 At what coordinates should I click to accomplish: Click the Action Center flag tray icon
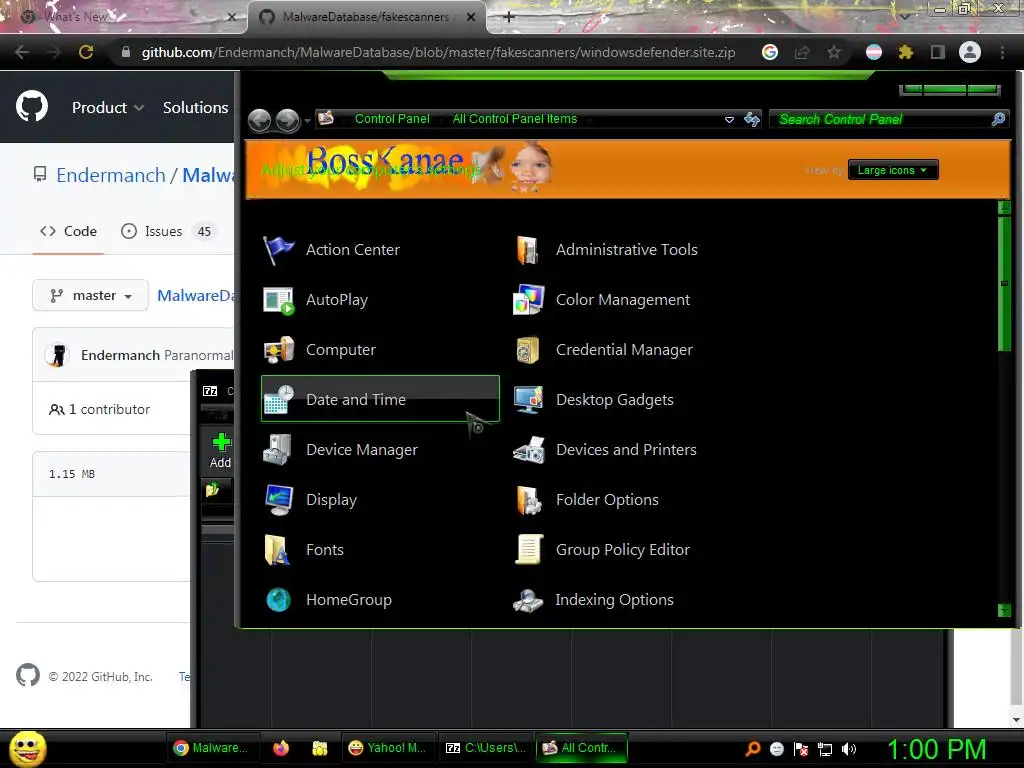[x=801, y=749]
